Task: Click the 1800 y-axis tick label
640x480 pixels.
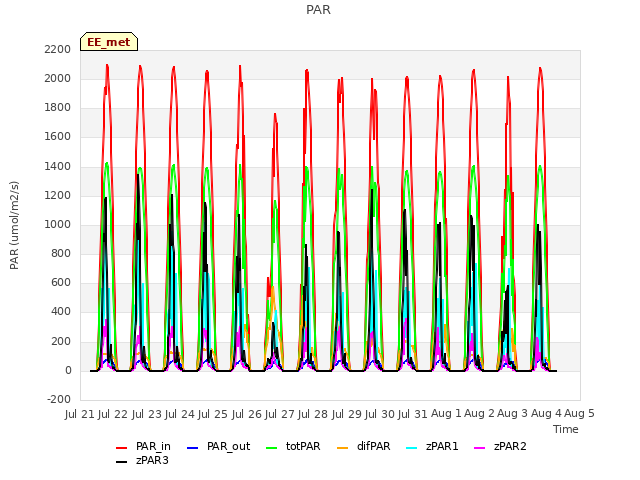Action: pyautogui.click(x=58, y=108)
